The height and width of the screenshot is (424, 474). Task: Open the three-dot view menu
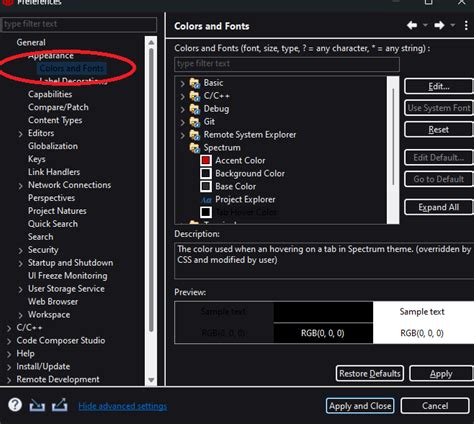466,26
